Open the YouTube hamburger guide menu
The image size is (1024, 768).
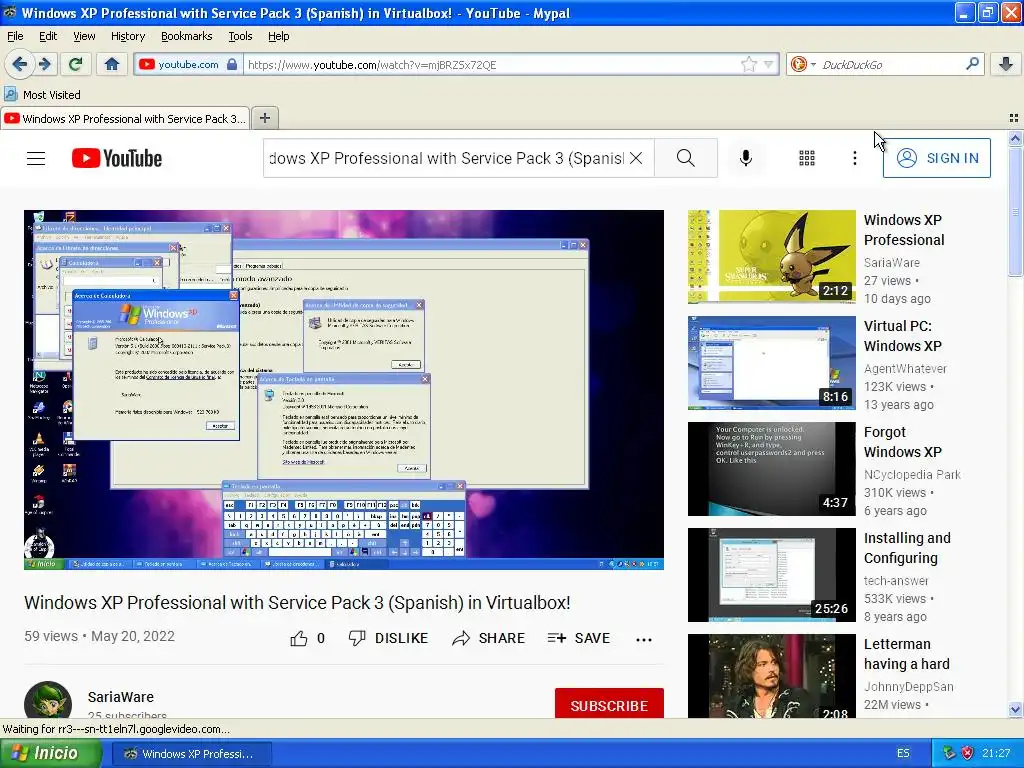coord(36,158)
